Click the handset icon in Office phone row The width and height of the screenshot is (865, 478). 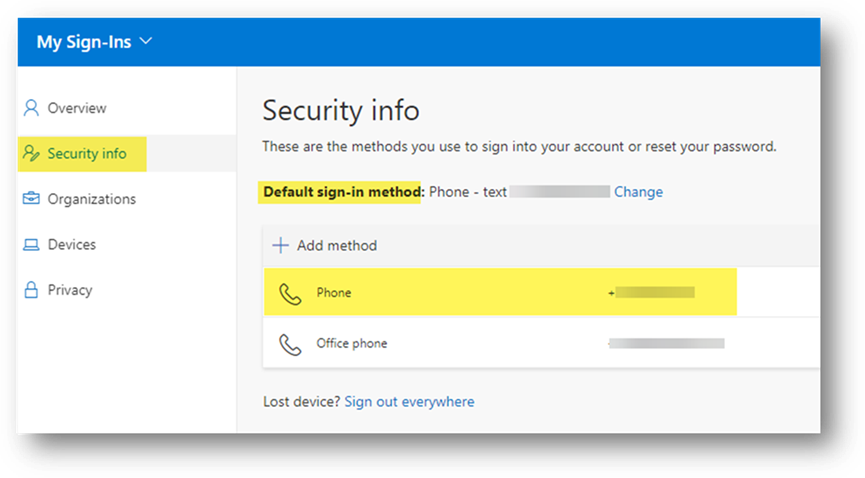pyautogui.click(x=290, y=344)
